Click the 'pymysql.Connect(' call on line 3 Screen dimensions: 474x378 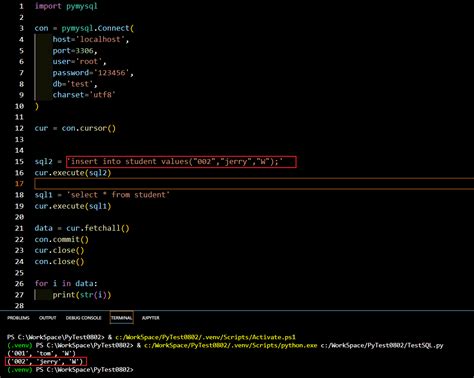[98, 28]
